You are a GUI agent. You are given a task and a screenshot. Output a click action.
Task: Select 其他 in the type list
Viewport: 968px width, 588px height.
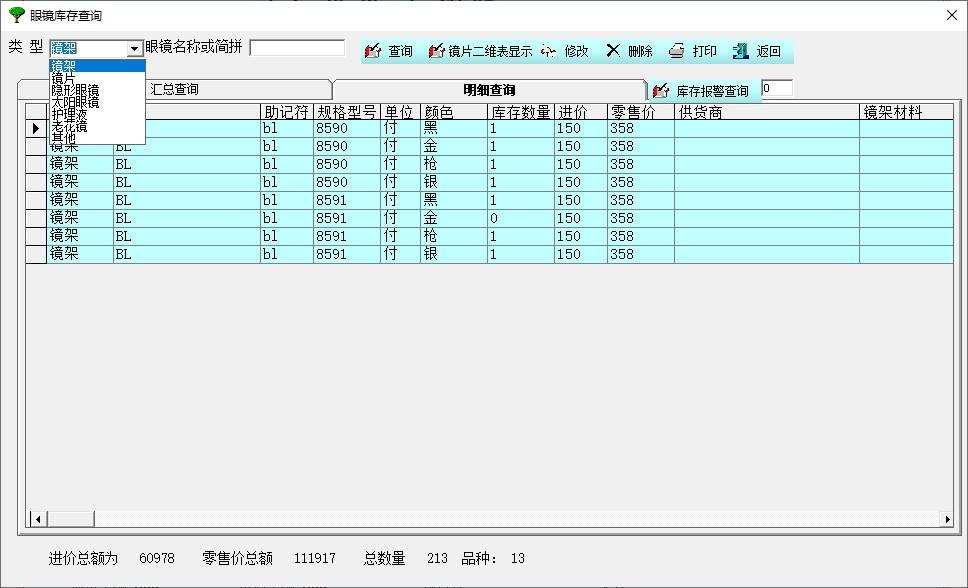63,138
